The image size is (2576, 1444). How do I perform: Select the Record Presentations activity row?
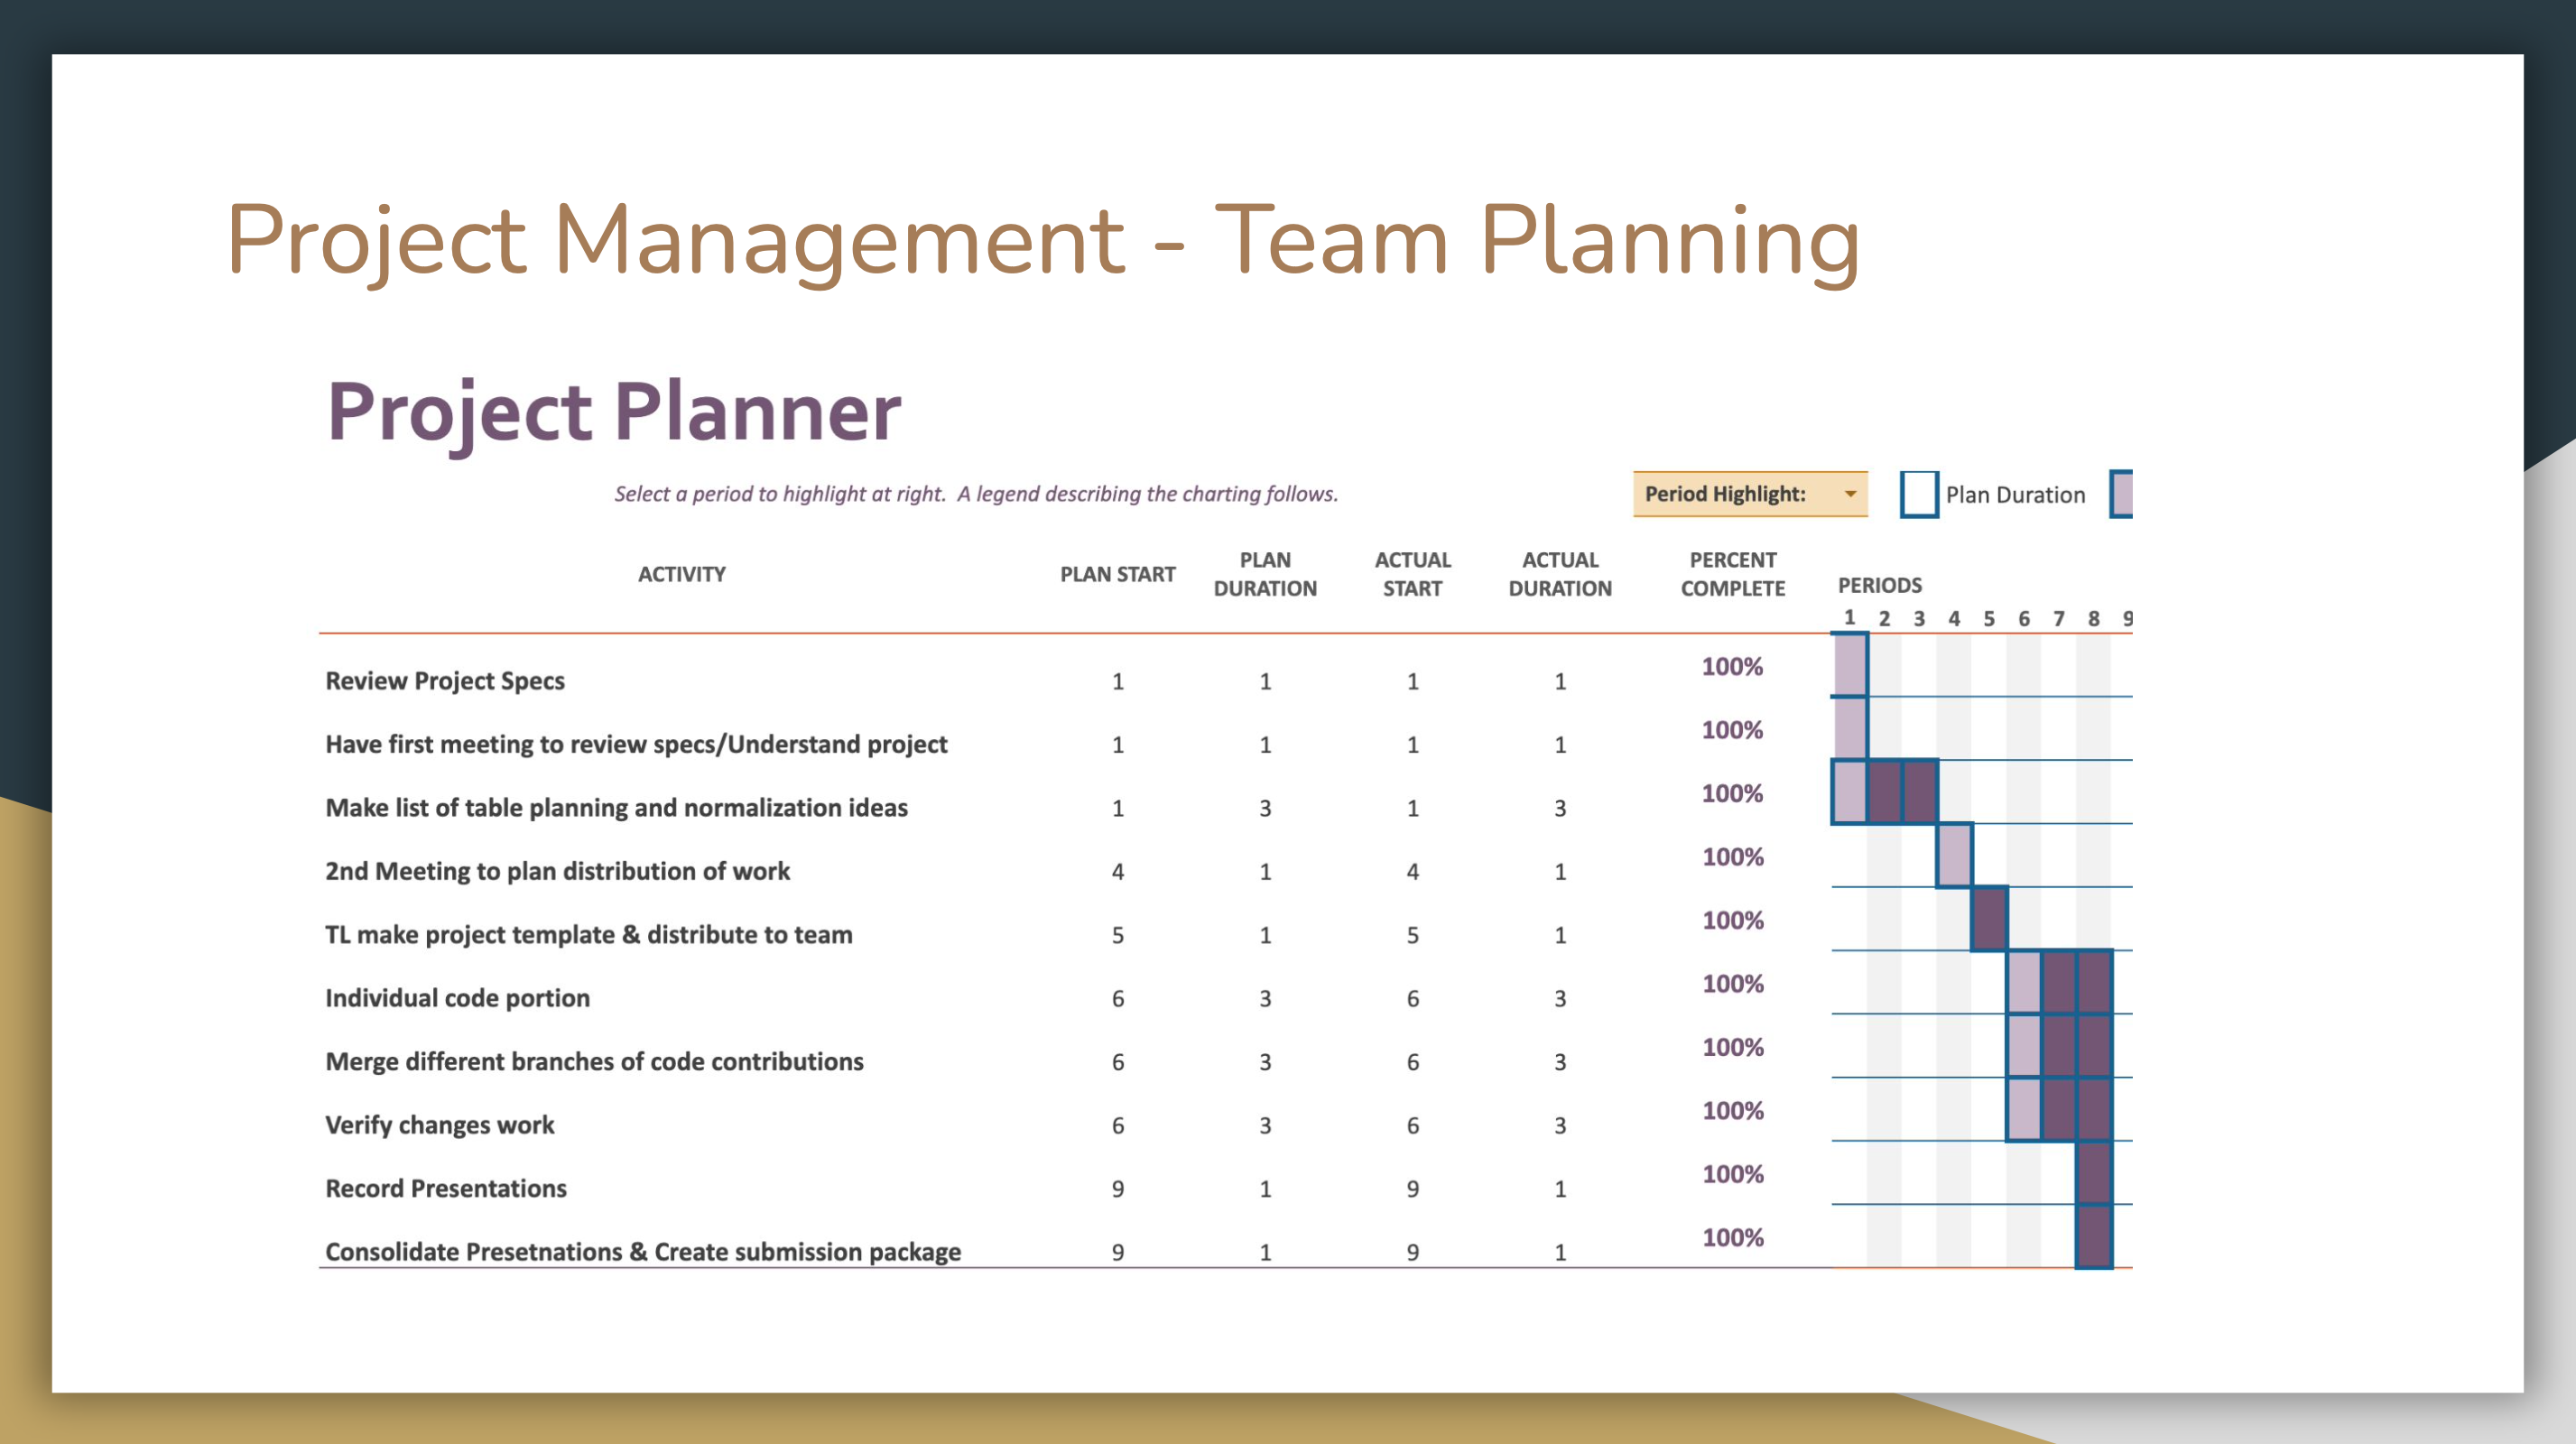pos(446,1188)
